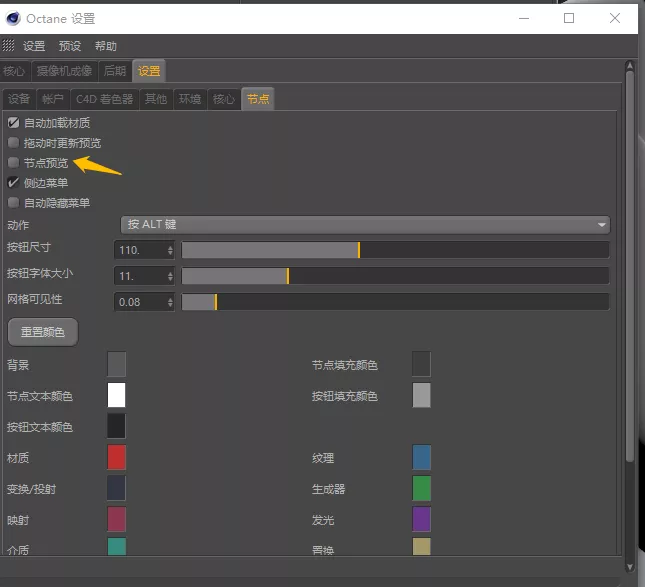
Task: Disable the 侧边菜单 checkbox
Action: click(14, 183)
